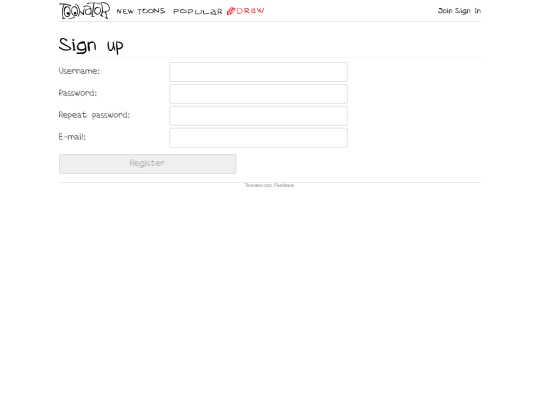
Task: Click the Repeat password: label
Action: 94,115
